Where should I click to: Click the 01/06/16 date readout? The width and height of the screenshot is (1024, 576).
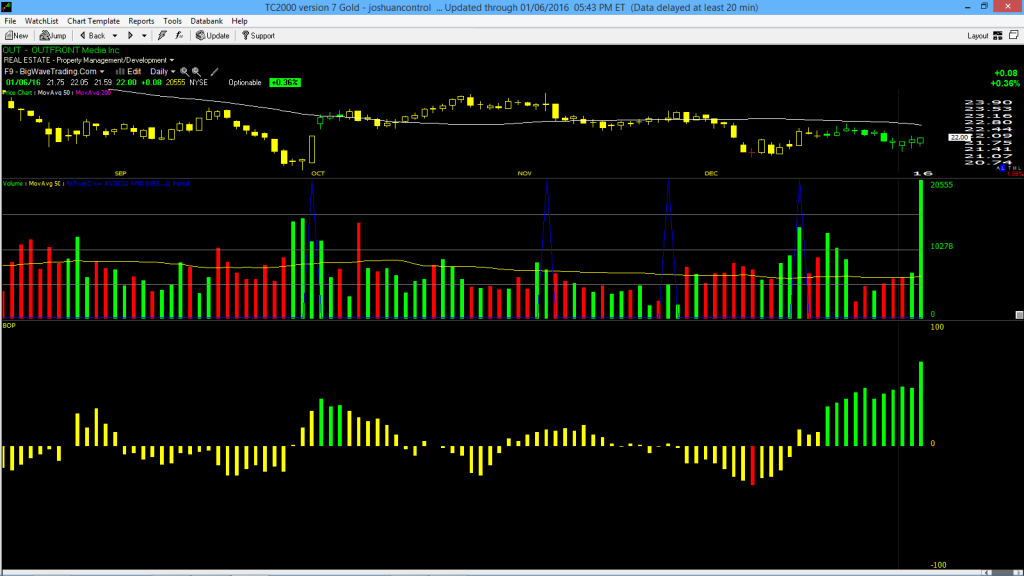24,82
